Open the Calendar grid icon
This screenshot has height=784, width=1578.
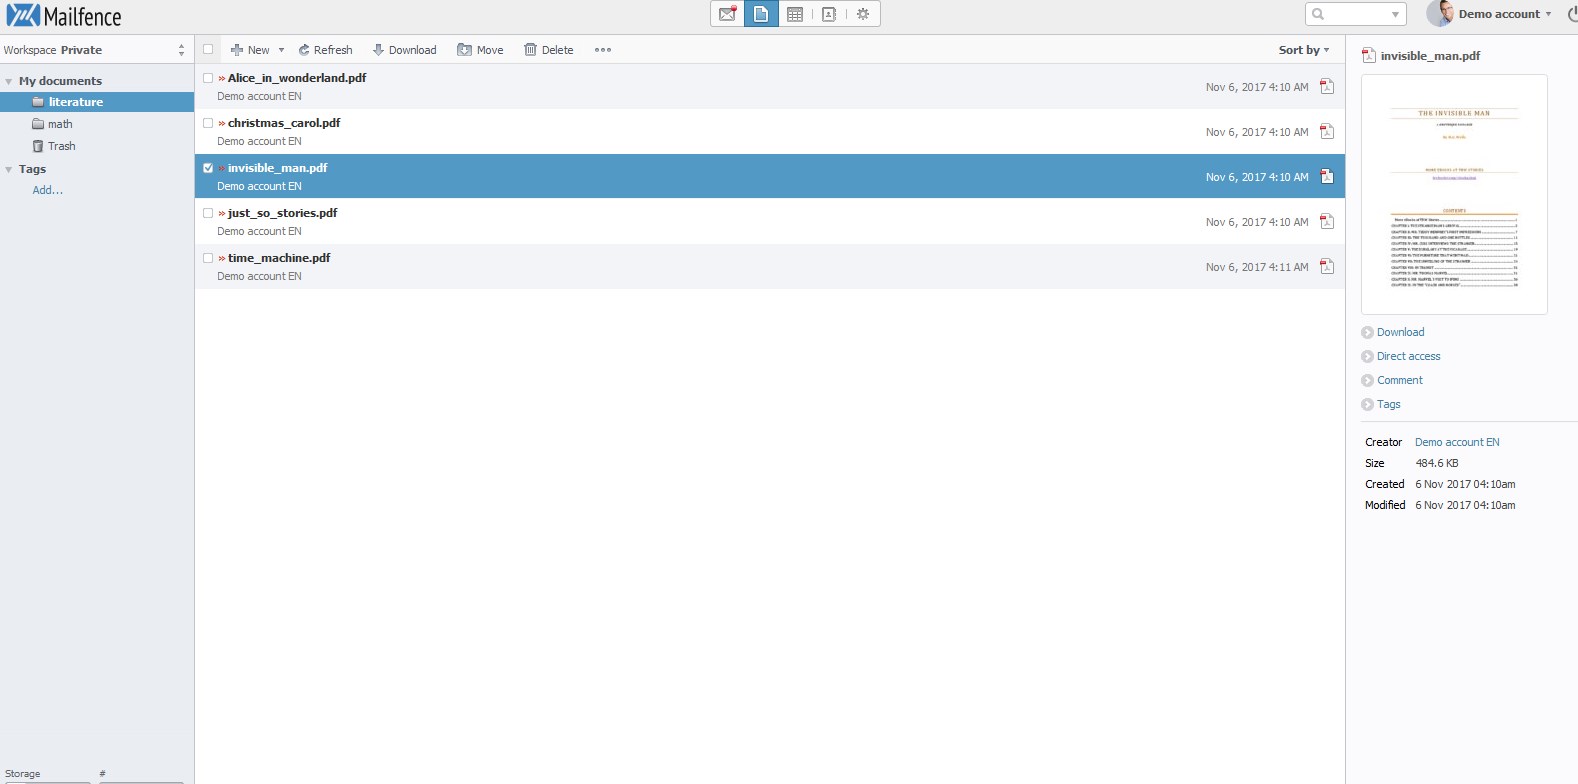795,14
